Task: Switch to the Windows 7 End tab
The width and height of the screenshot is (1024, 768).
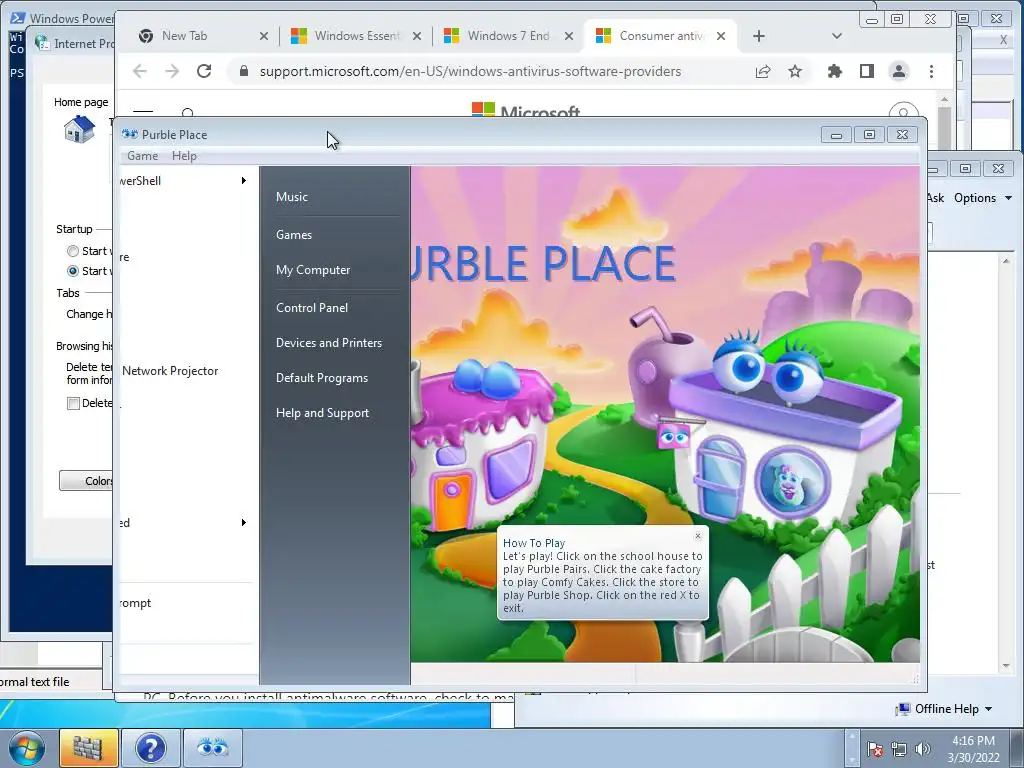Action: [508, 36]
